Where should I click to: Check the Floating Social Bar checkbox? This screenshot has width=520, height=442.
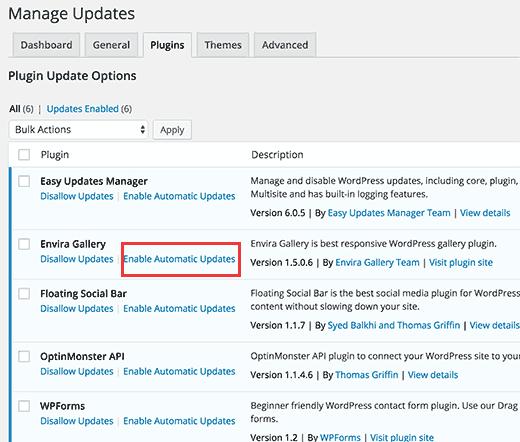(24, 294)
